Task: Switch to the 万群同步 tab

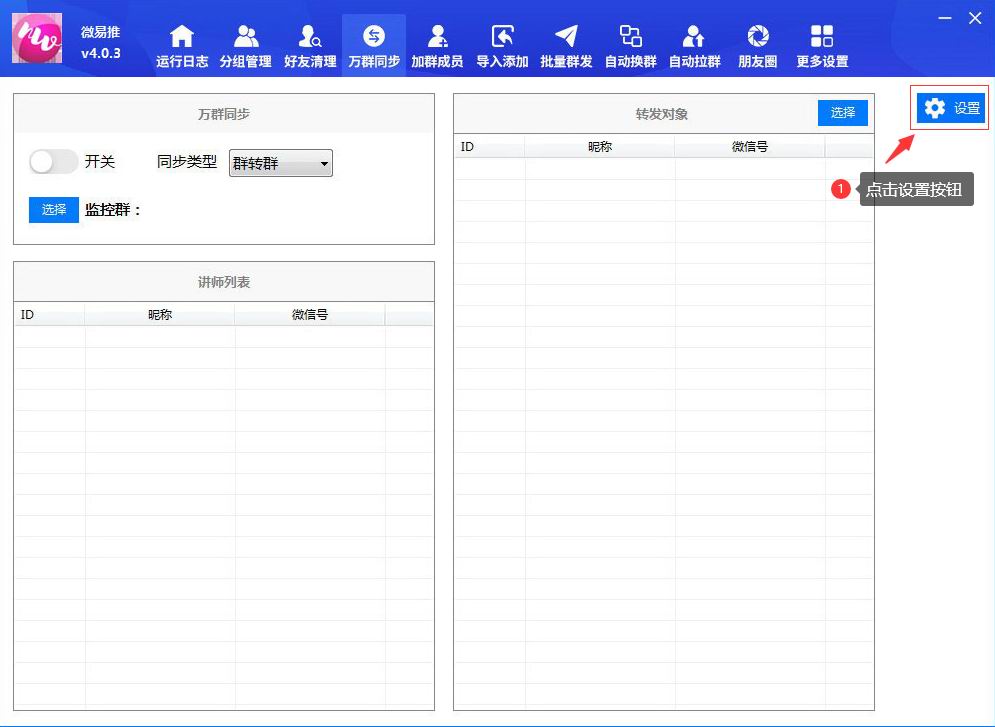Action: (x=373, y=46)
